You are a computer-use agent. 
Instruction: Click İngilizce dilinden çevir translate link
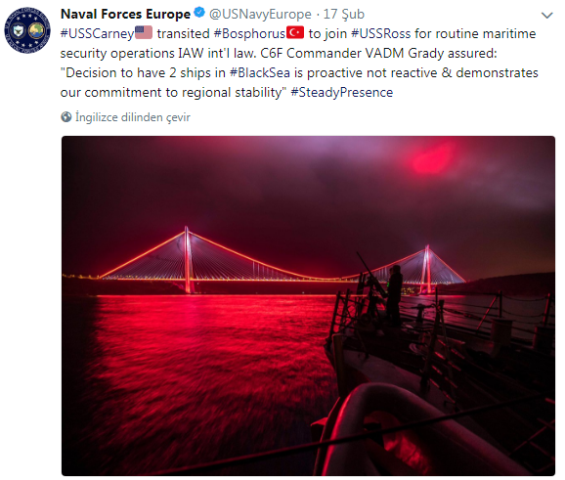click(x=133, y=117)
